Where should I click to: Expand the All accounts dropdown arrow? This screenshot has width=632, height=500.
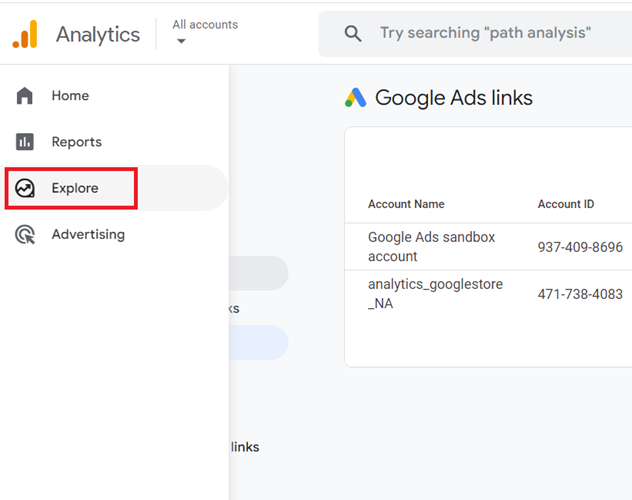[181, 41]
